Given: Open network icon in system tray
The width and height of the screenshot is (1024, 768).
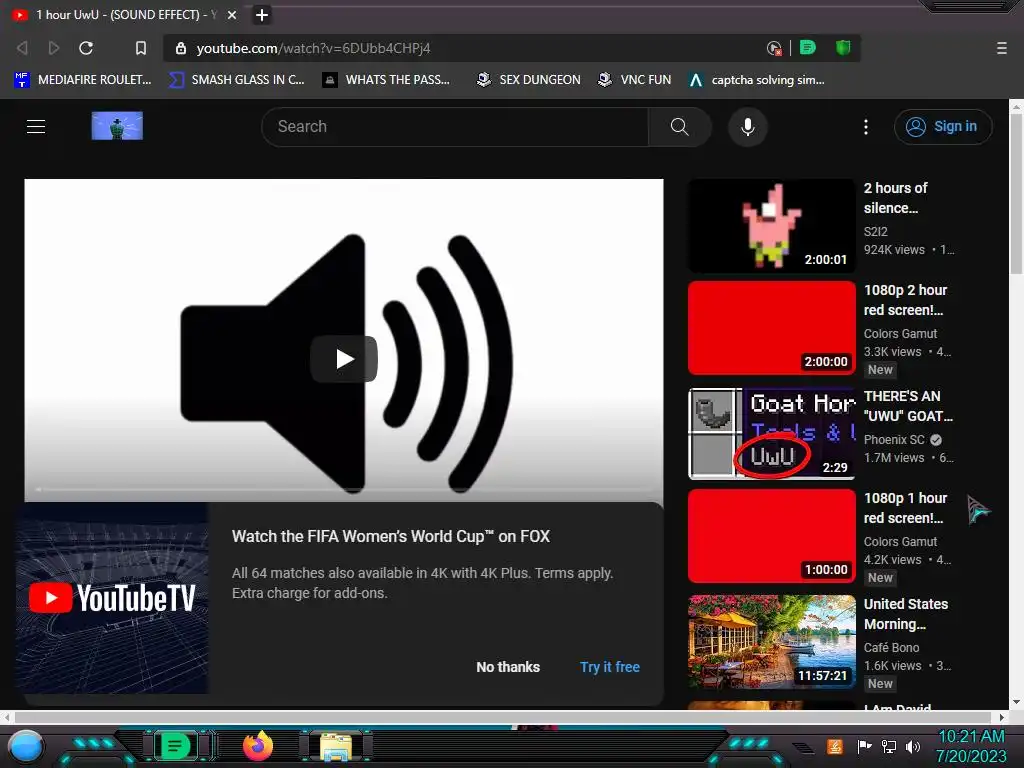Looking at the screenshot, I should [889, 746].
